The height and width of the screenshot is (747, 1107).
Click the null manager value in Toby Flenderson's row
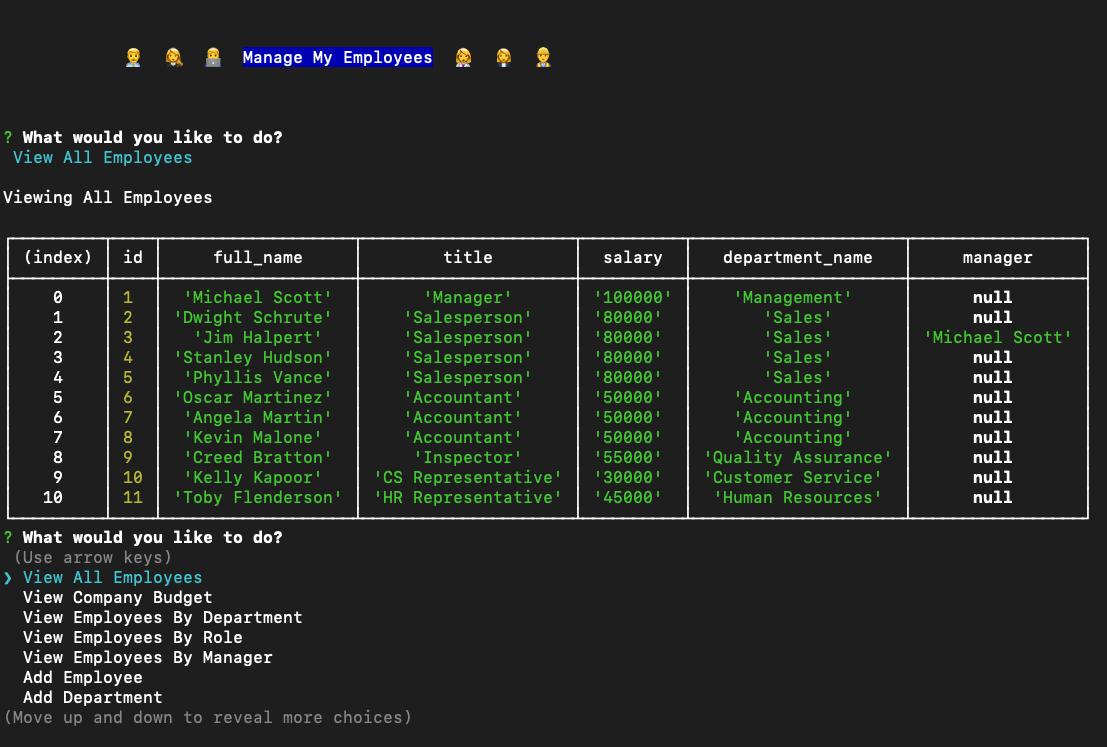(993, 498)
